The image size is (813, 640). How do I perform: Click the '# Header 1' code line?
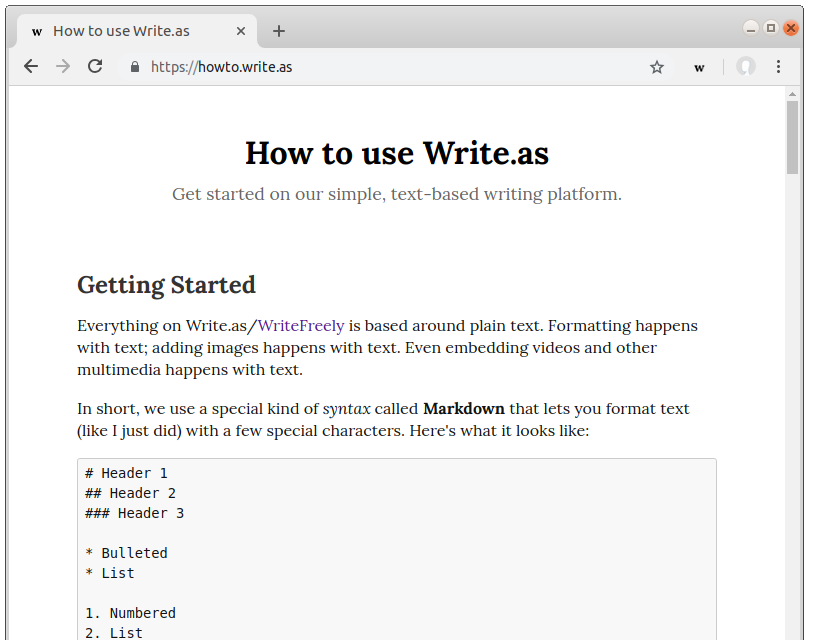point(127,473)
